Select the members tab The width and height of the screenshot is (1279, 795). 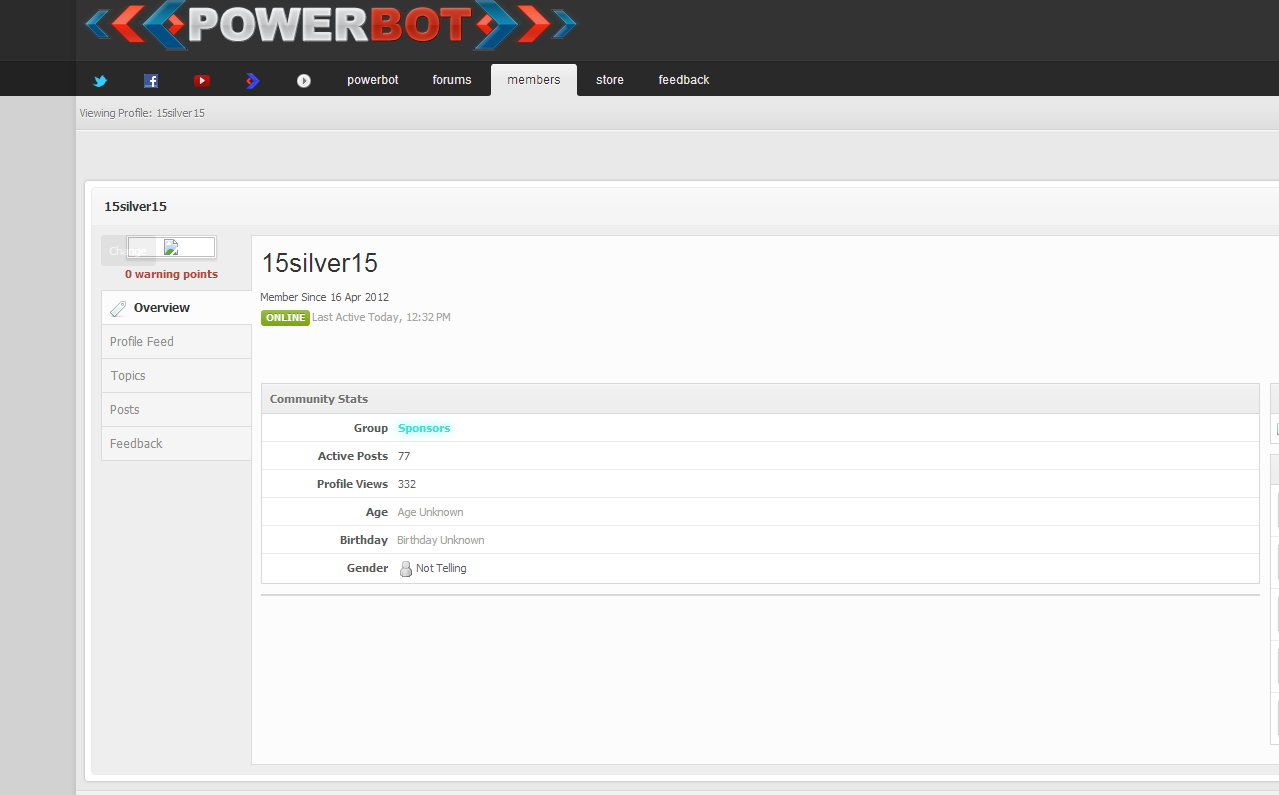click(x=534, y=80)
